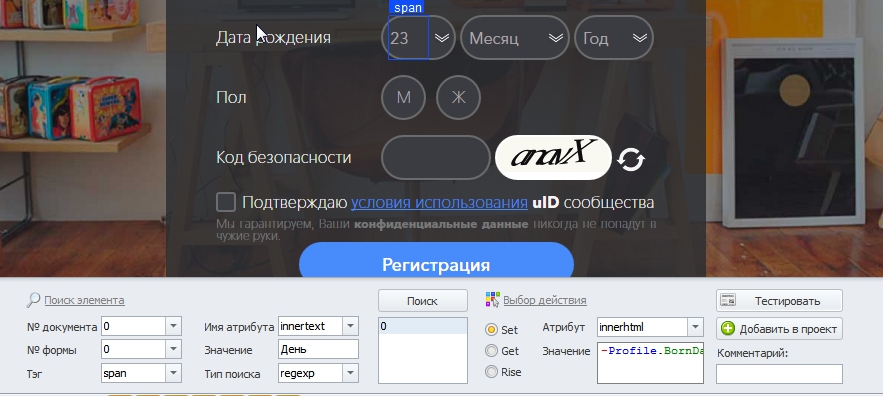The image size is (883, 396).
Task: Select the Set radio button
Action: click(x=492, y=330)
